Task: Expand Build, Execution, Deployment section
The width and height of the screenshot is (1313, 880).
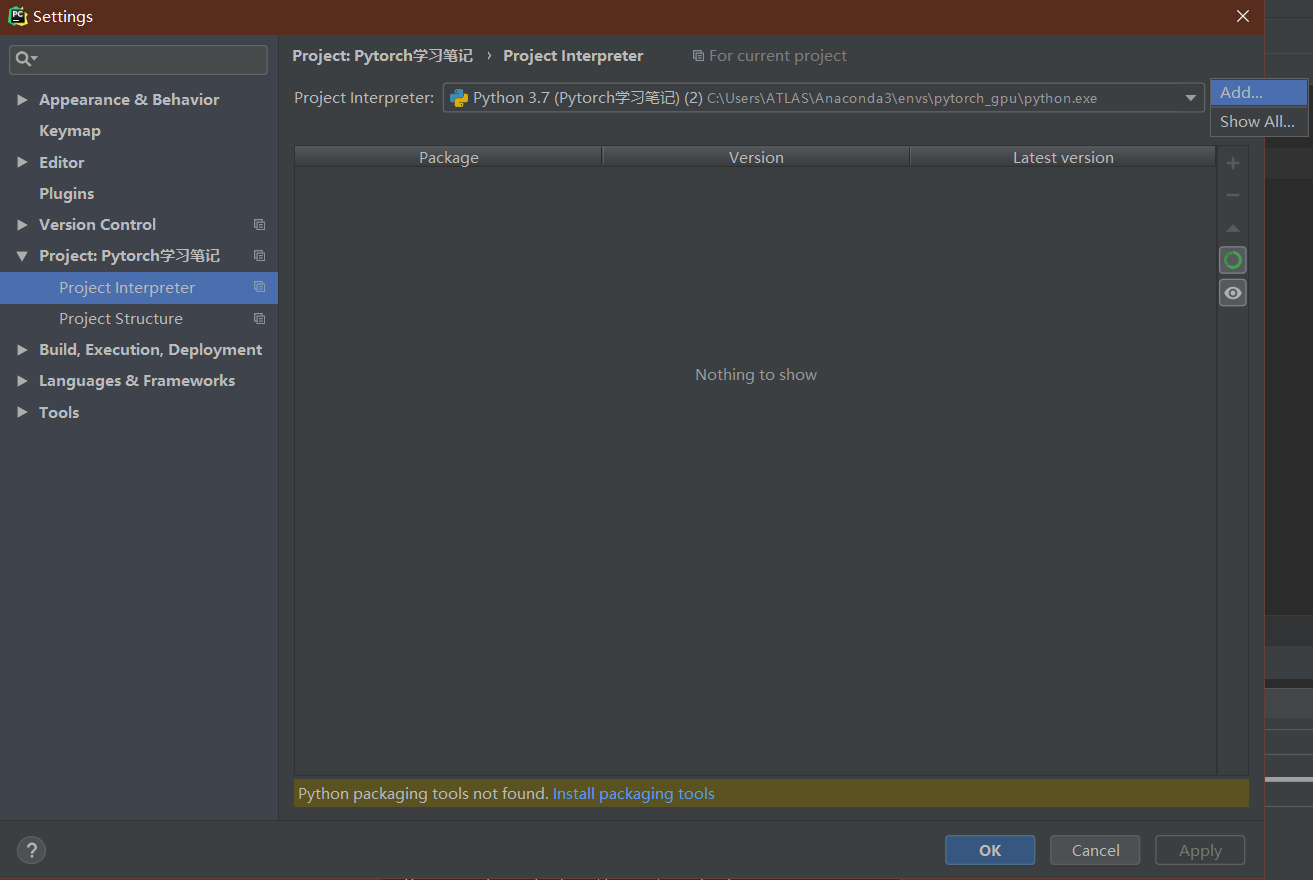Action: [22, 350]
